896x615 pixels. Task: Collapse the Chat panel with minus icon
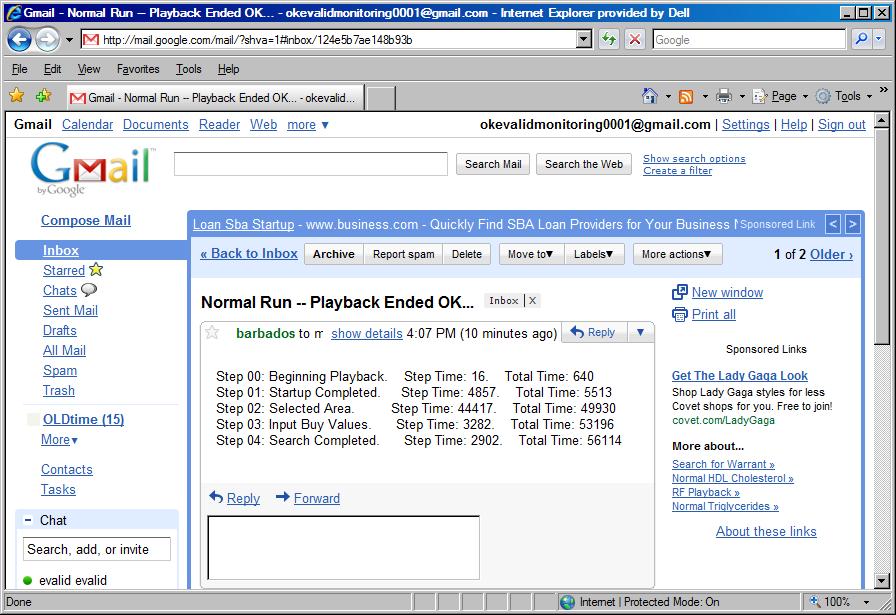tap(27, 520)
